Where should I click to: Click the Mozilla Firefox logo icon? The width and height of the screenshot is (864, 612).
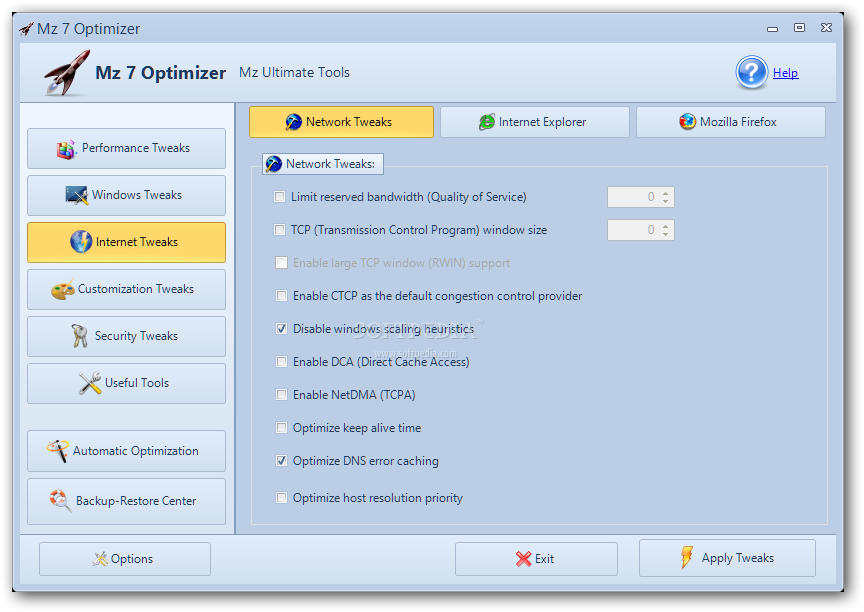tap(687, 122)
